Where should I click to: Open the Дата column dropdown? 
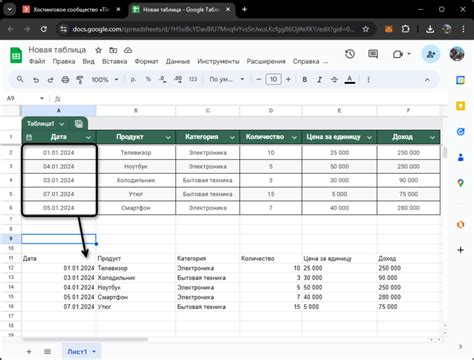(88, 137)
